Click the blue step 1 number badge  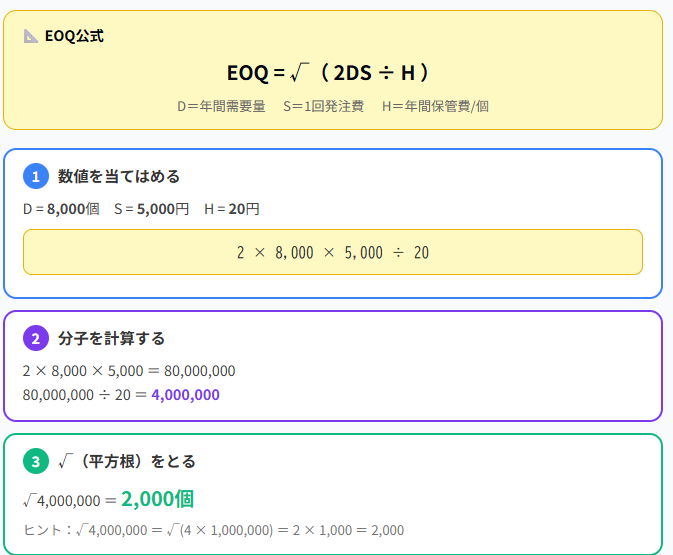pyautogui.click(x=36, y=176)
